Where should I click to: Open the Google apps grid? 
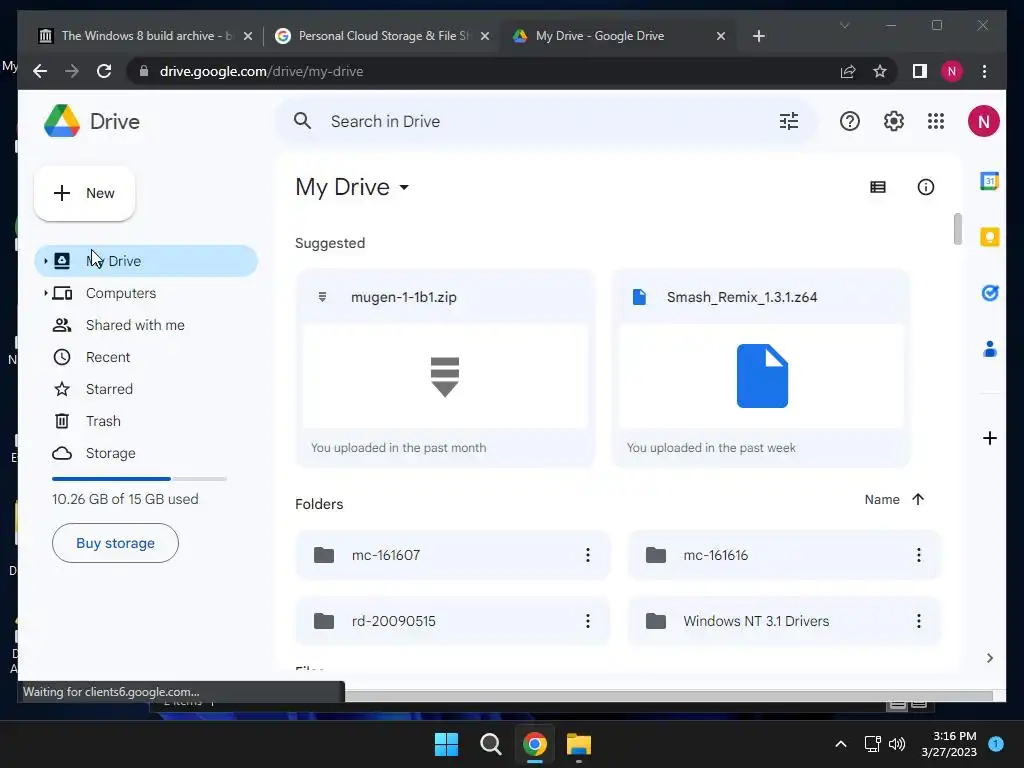pos(936,121)
